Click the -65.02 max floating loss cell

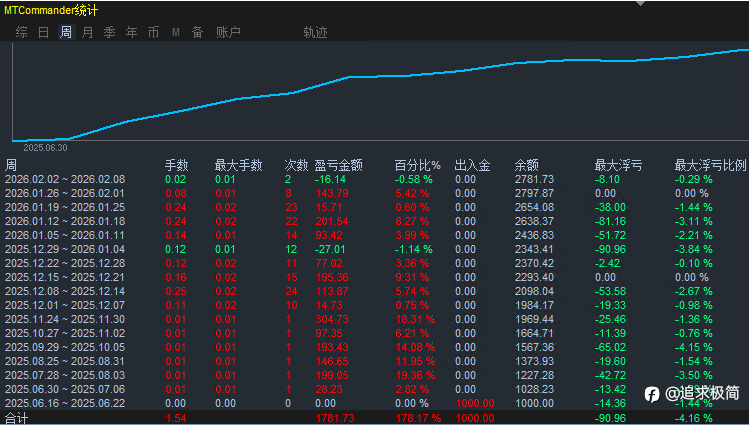[x=610, y=347]
